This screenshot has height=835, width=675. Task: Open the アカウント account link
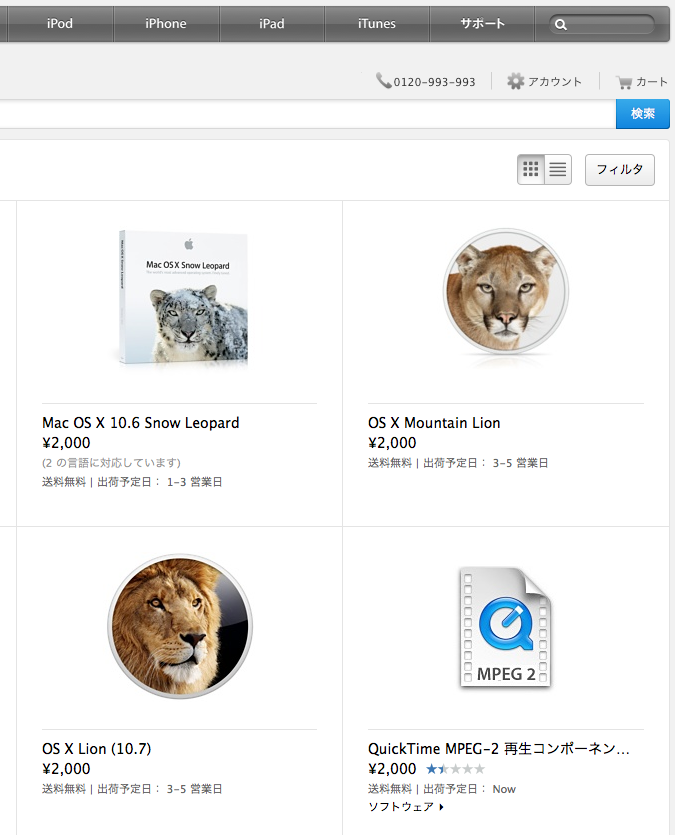[x=555, y=81]
